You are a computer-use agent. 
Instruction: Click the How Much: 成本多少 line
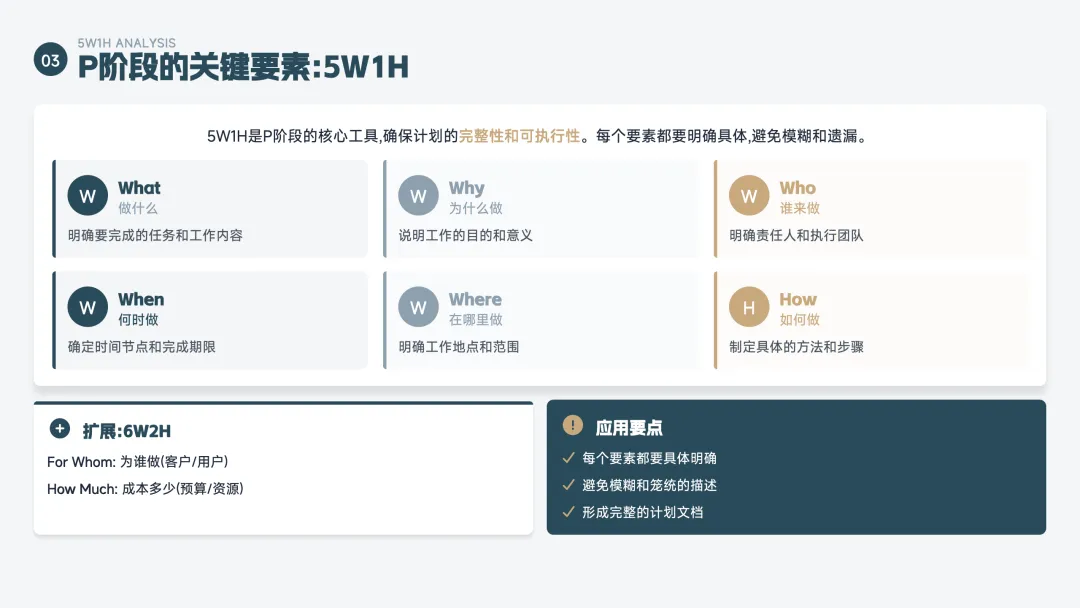145,489
